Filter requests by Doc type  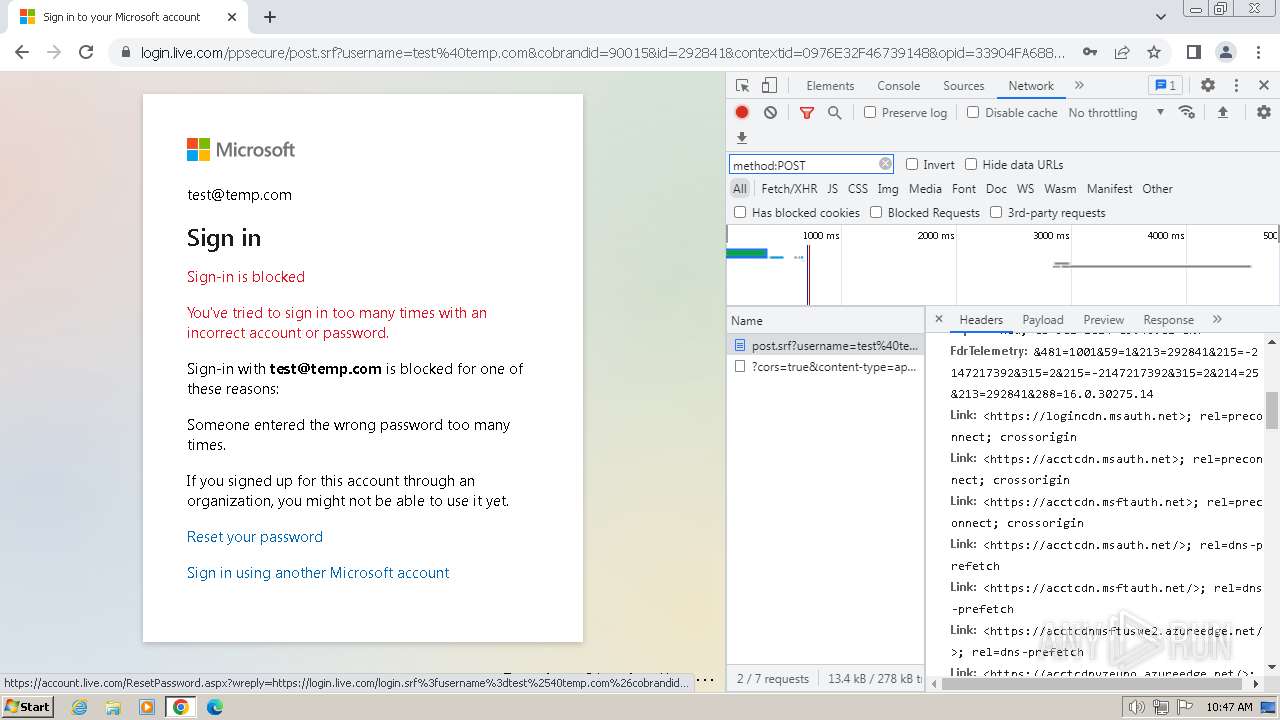point(996,189)
